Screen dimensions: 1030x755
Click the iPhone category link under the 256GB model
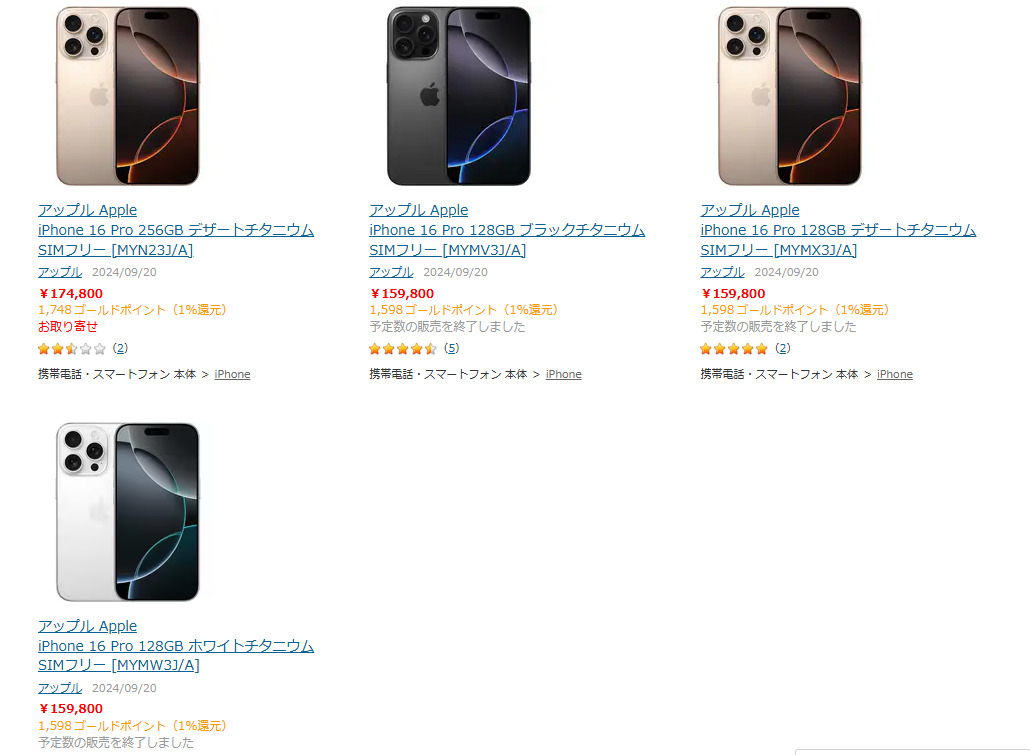(232, 374)
